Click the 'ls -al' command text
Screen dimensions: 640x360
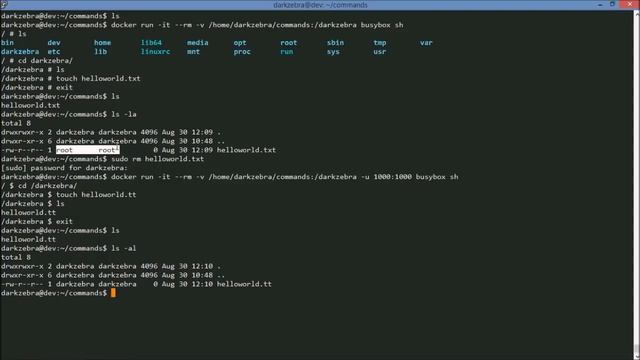click(x=124, y=248)
